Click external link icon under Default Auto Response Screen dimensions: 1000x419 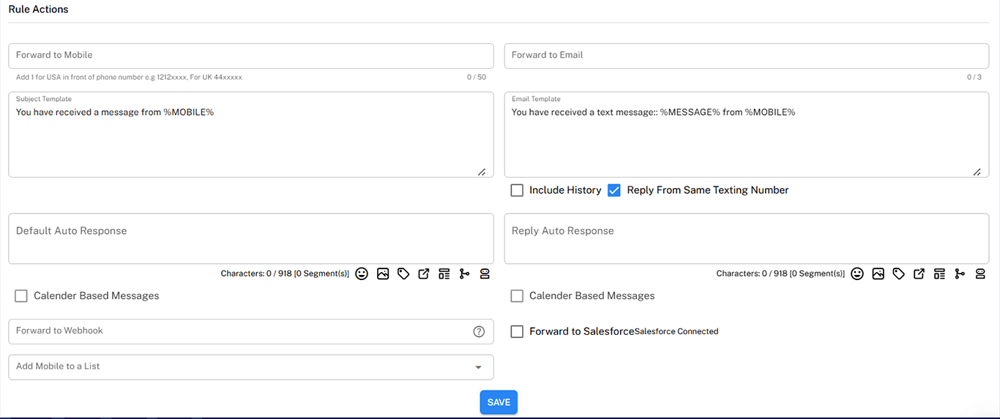423,274
